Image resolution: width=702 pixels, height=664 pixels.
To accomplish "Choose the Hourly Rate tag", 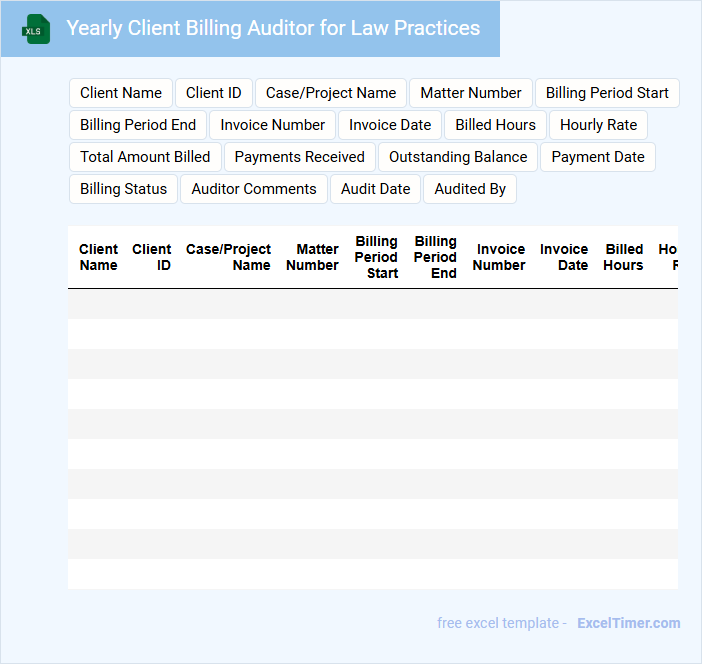I will tap(598, 125).
